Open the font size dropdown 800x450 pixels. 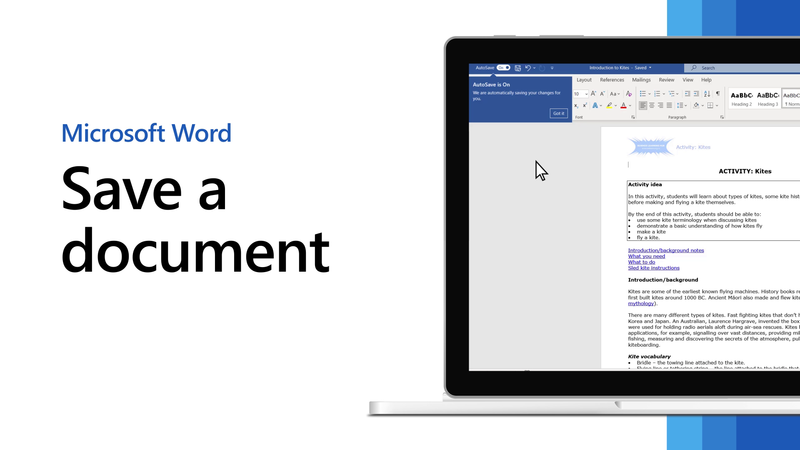coord(588,93)
